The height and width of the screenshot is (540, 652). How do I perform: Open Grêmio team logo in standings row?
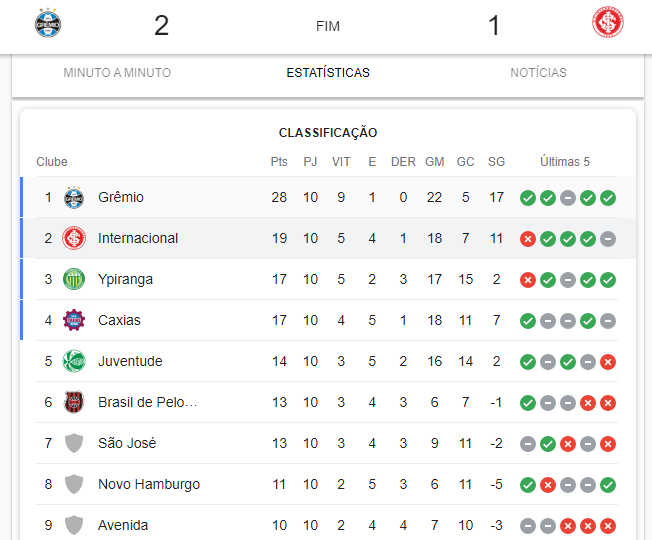[74, 197]
